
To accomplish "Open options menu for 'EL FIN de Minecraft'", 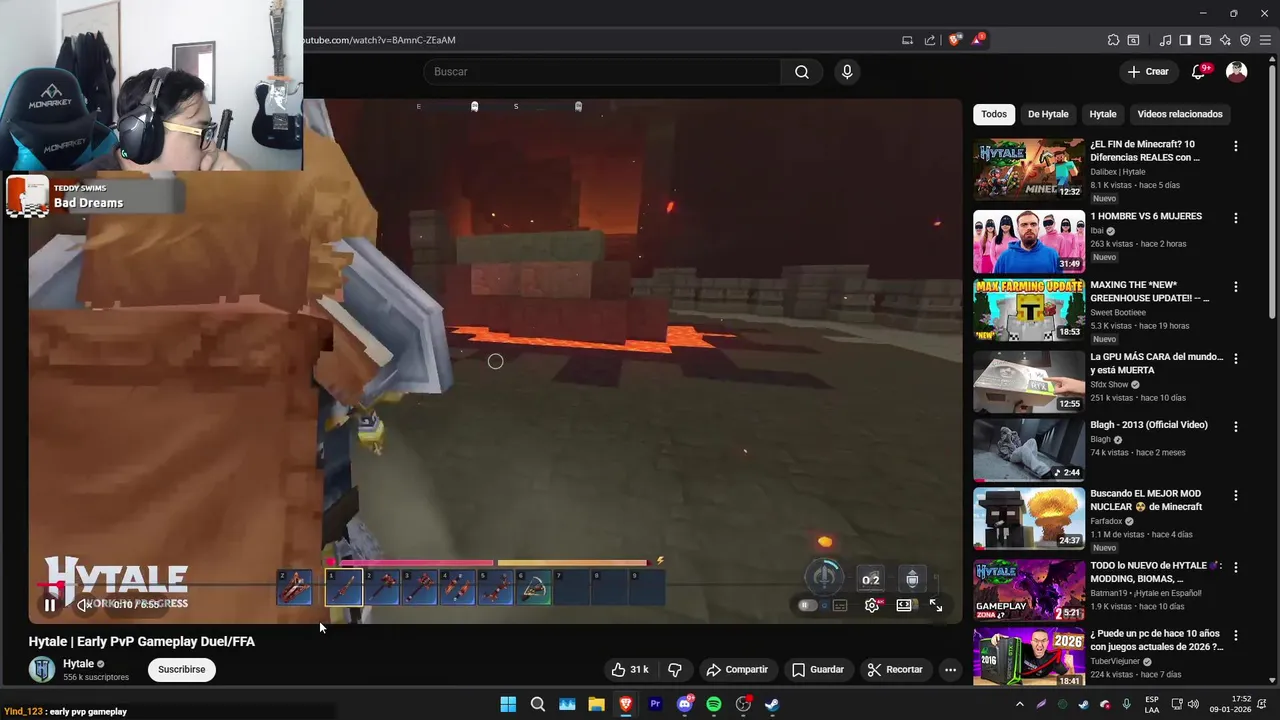I will click(x=1236, y=146).
